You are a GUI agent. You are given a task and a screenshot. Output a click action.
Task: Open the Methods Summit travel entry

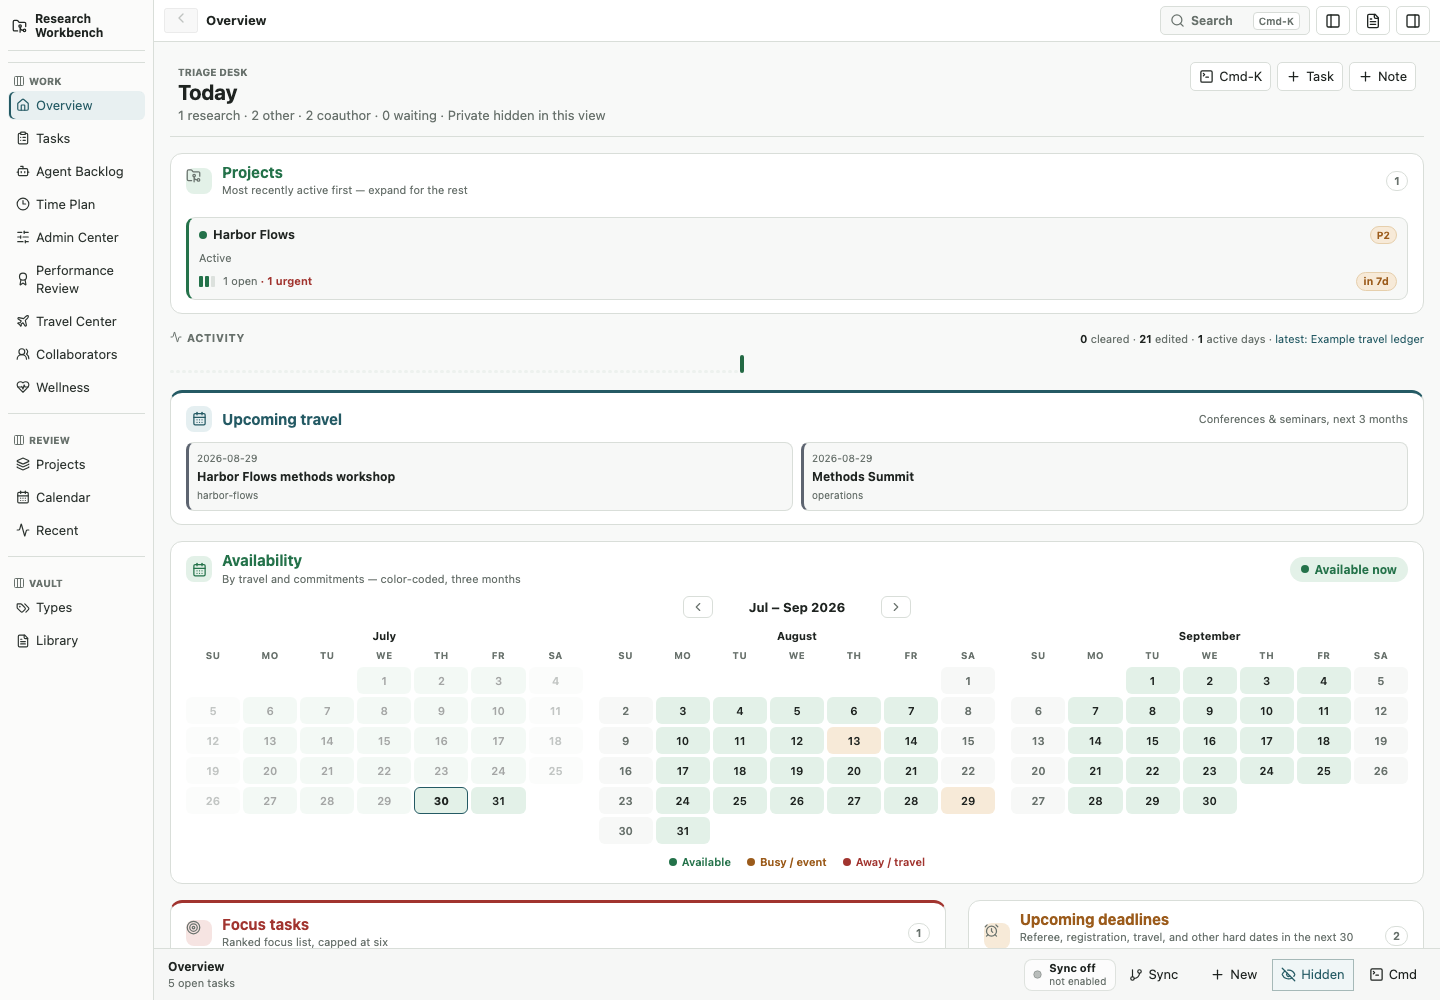[x=1105, y=477]
